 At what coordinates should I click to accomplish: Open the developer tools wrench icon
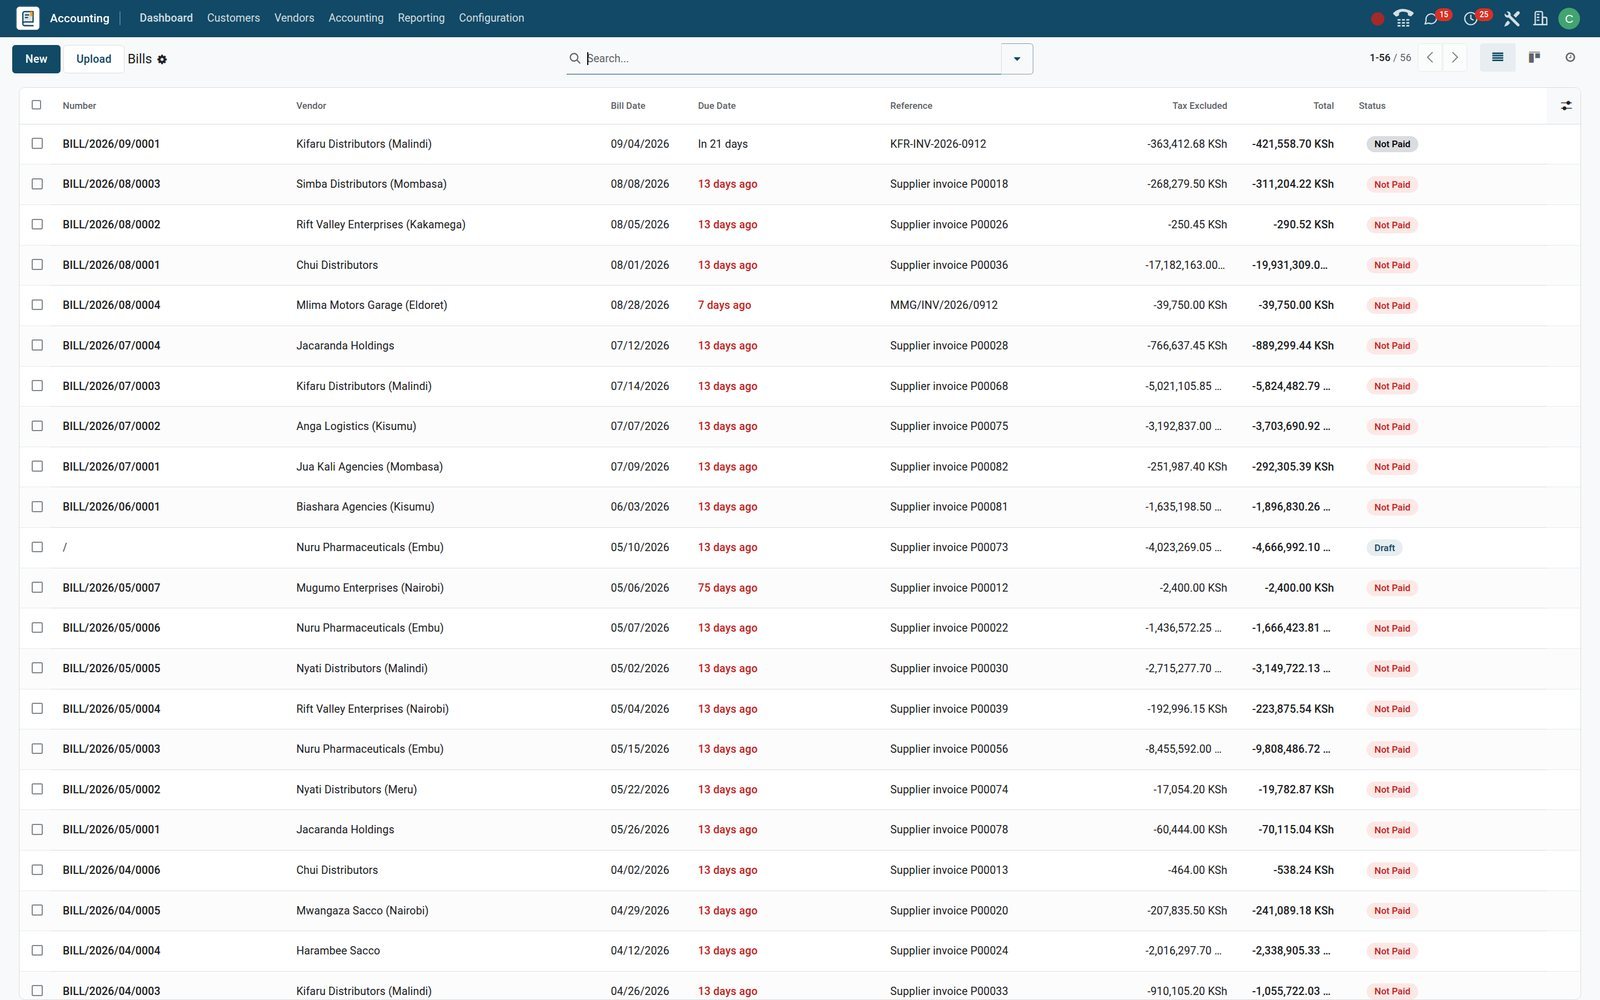(1511, 18)
